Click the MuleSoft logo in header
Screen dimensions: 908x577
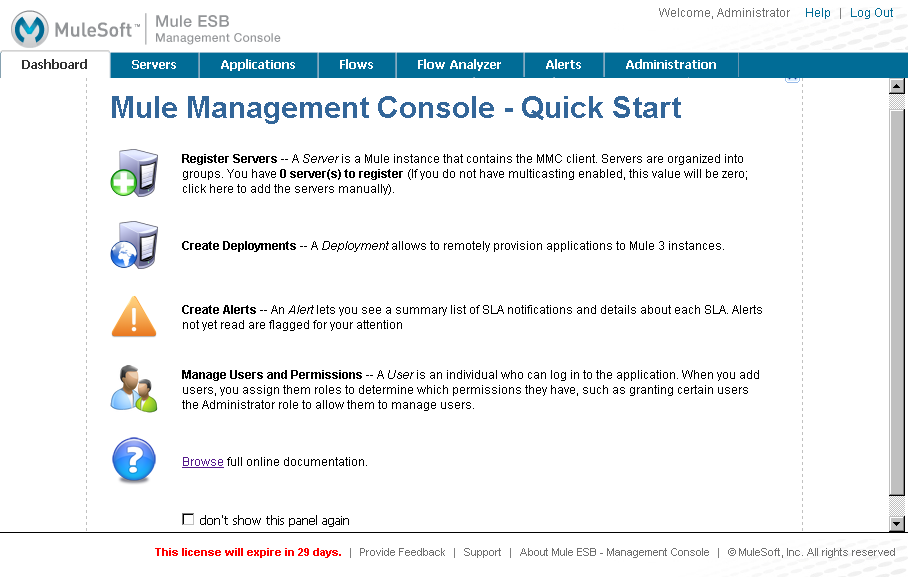(x=76, y=29)
